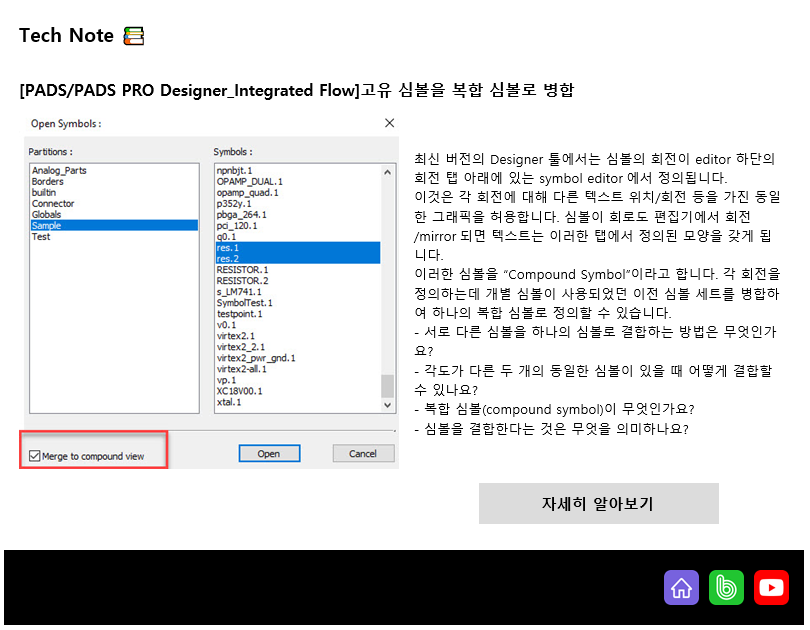
Task: Select symbol virtex2.1
Action: (x=298, y=336)
